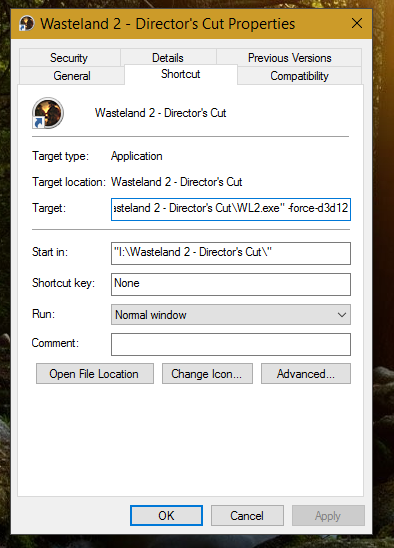
Task: Focus the Shortcut key field
Action: pyautogui.click(x=231, y=284)
